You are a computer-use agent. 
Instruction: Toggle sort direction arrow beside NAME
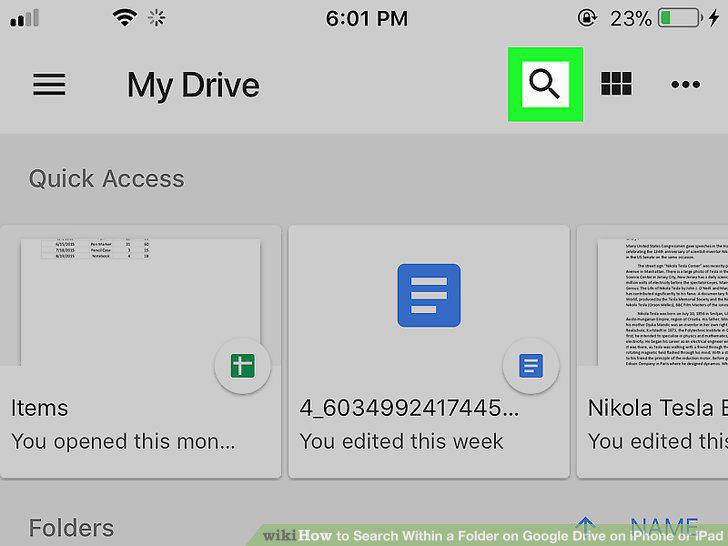pos(586,527)
